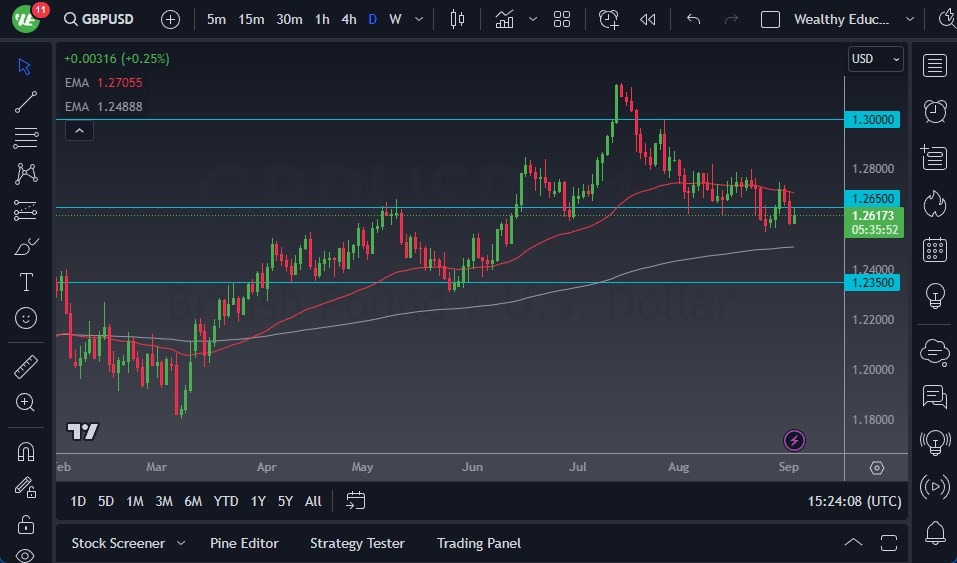Select the trend line drawing tool
The image size is (957, 563).
(26, 101)
